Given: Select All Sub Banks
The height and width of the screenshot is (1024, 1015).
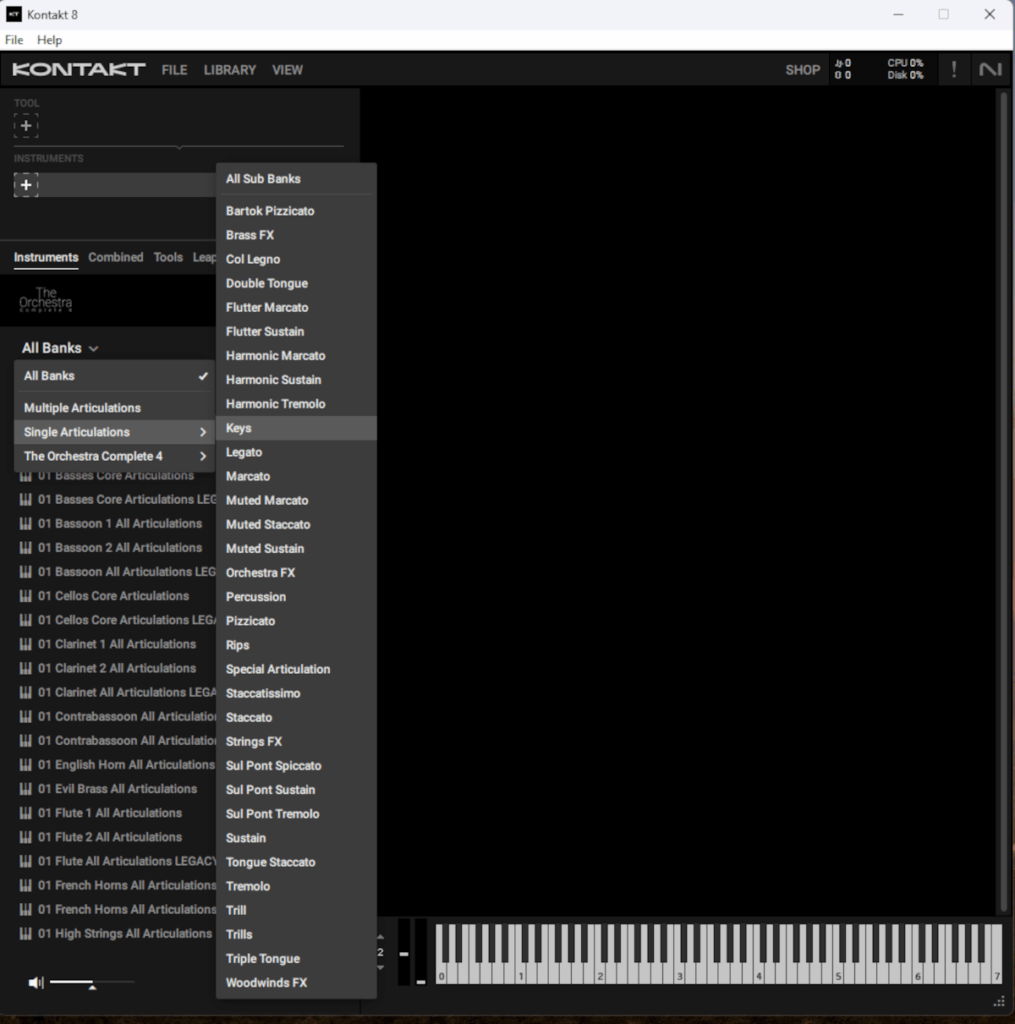Looking at the screenshot, I should coord(296,179).
